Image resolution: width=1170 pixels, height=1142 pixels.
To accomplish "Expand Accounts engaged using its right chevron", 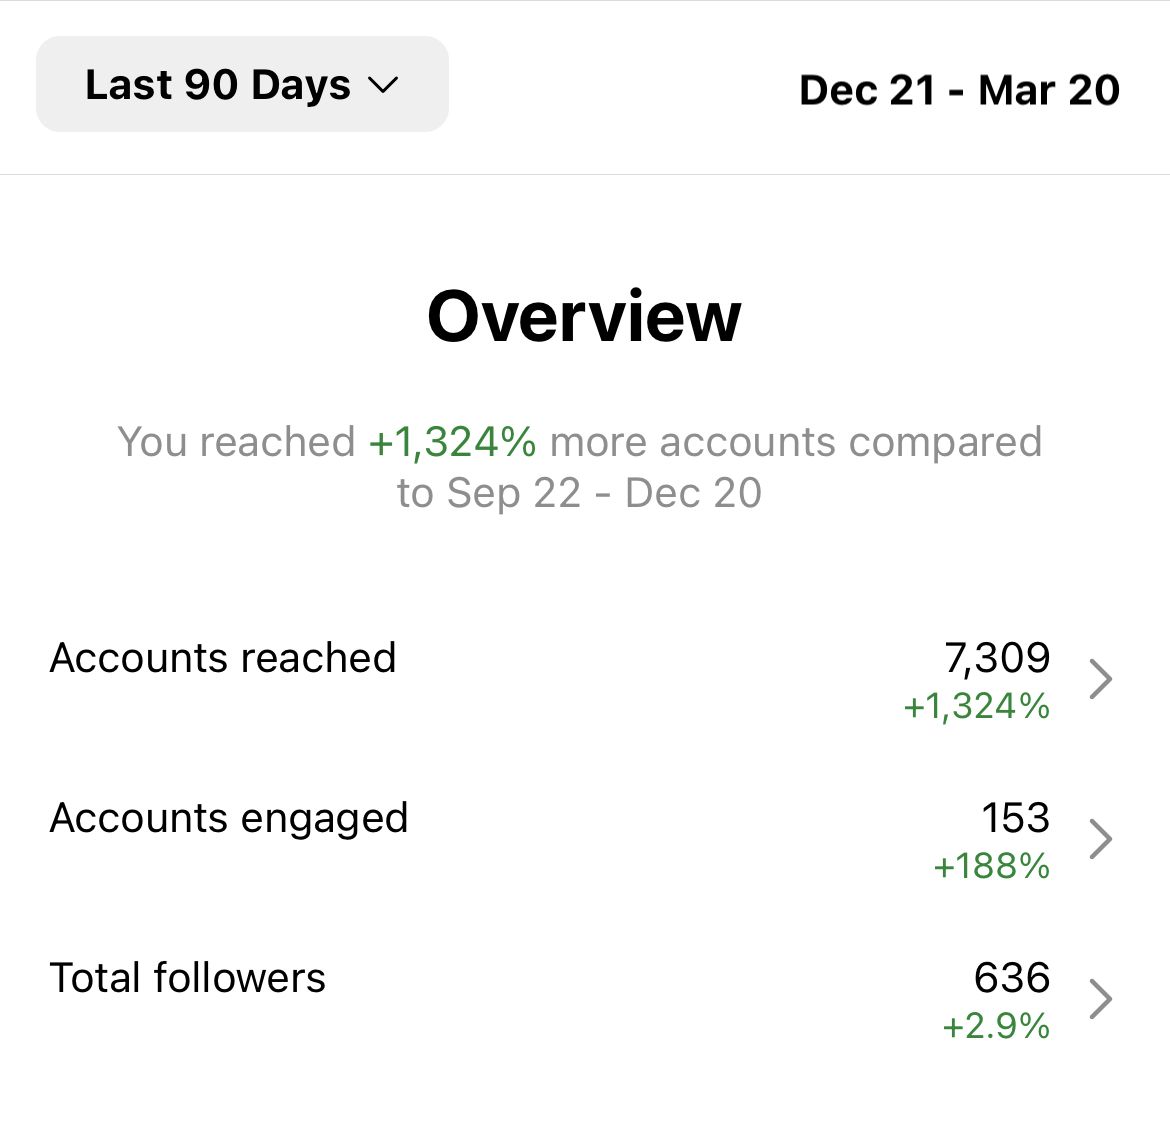I will pos(1100,839).
